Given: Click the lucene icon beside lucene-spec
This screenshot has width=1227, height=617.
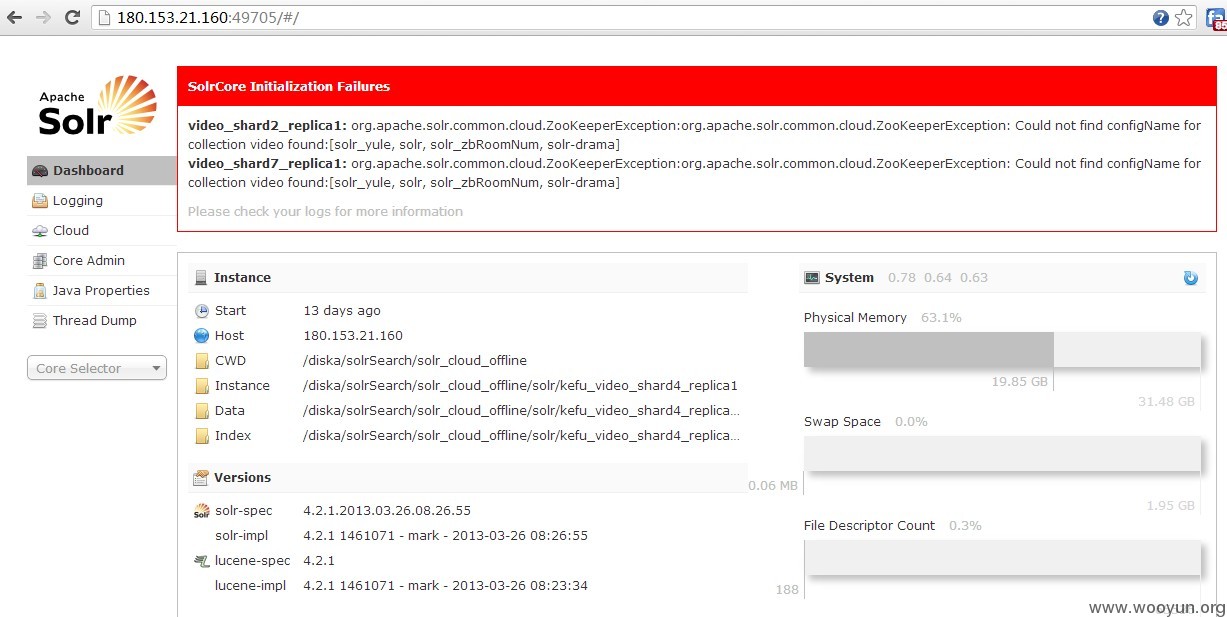Looking at the screenshot, I should [202, 561].
